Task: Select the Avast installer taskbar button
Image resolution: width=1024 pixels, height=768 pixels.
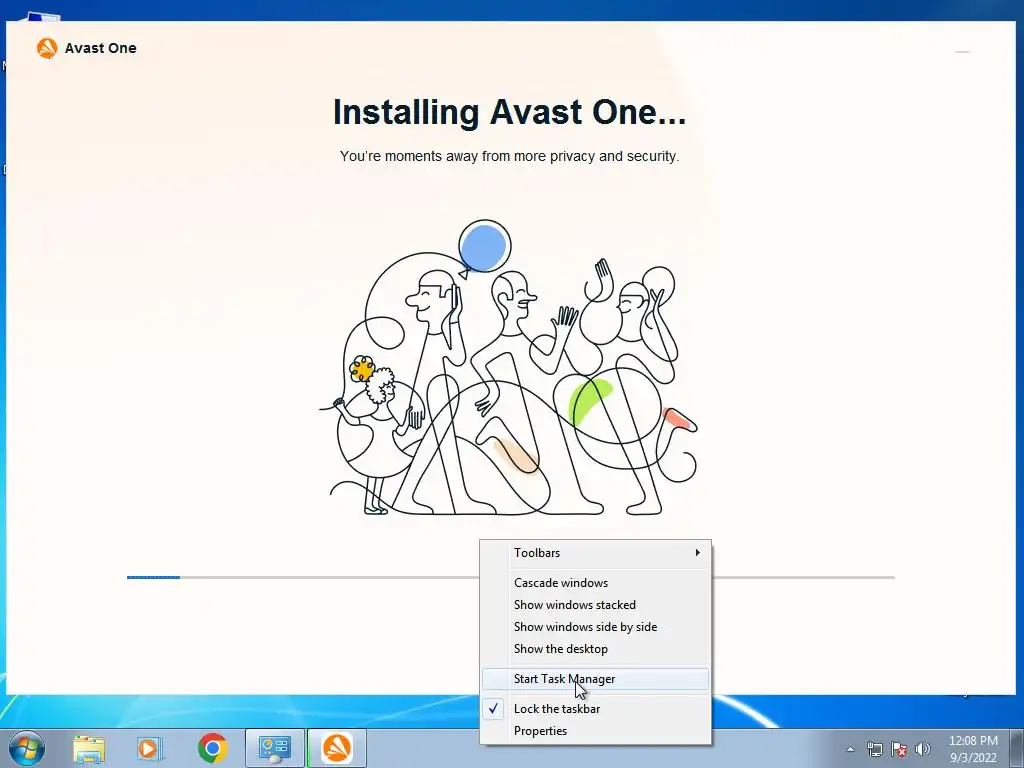Action: pos(336,748)
